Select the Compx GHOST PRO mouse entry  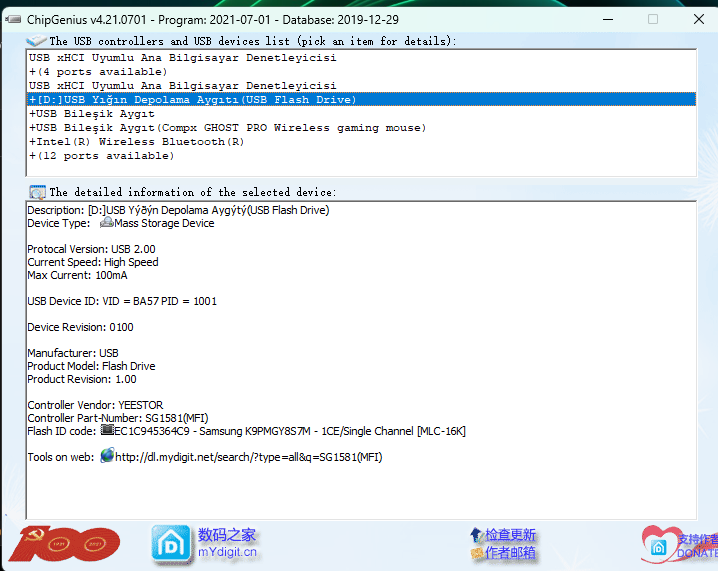[x=361, y=128]
